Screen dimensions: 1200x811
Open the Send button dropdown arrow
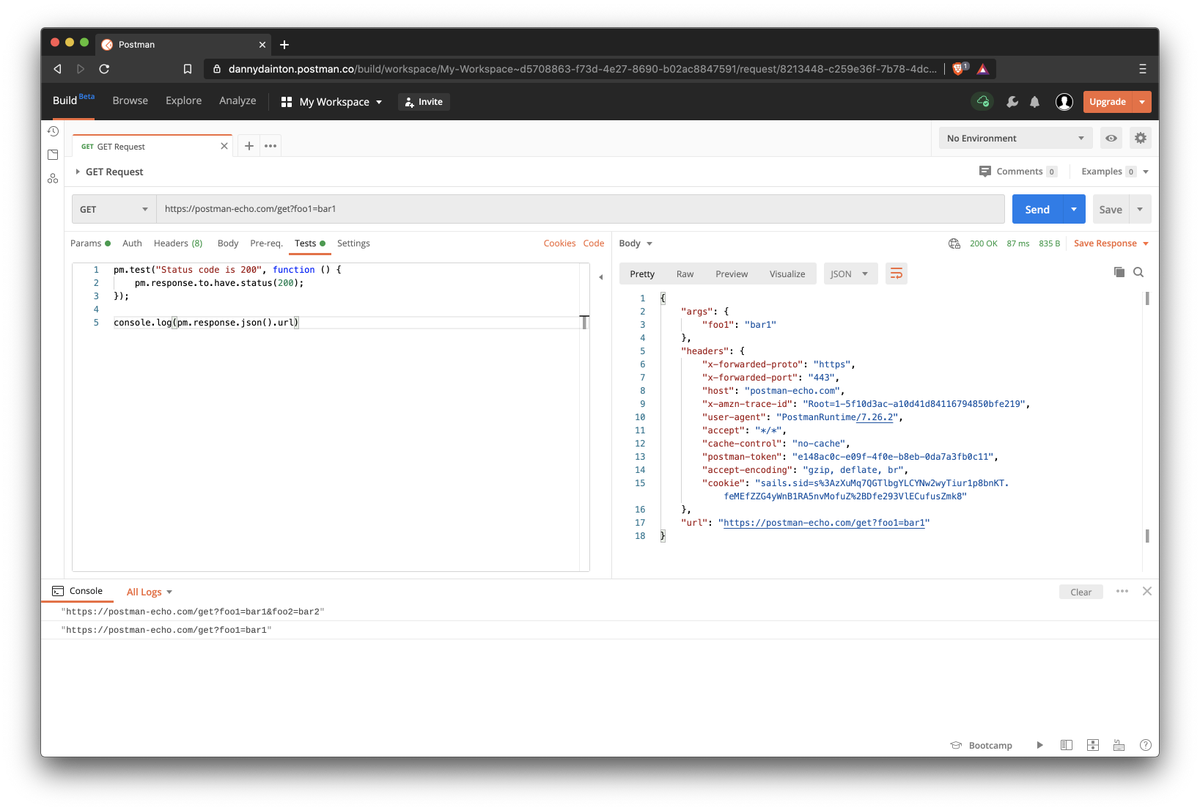tap(1073, 209)
